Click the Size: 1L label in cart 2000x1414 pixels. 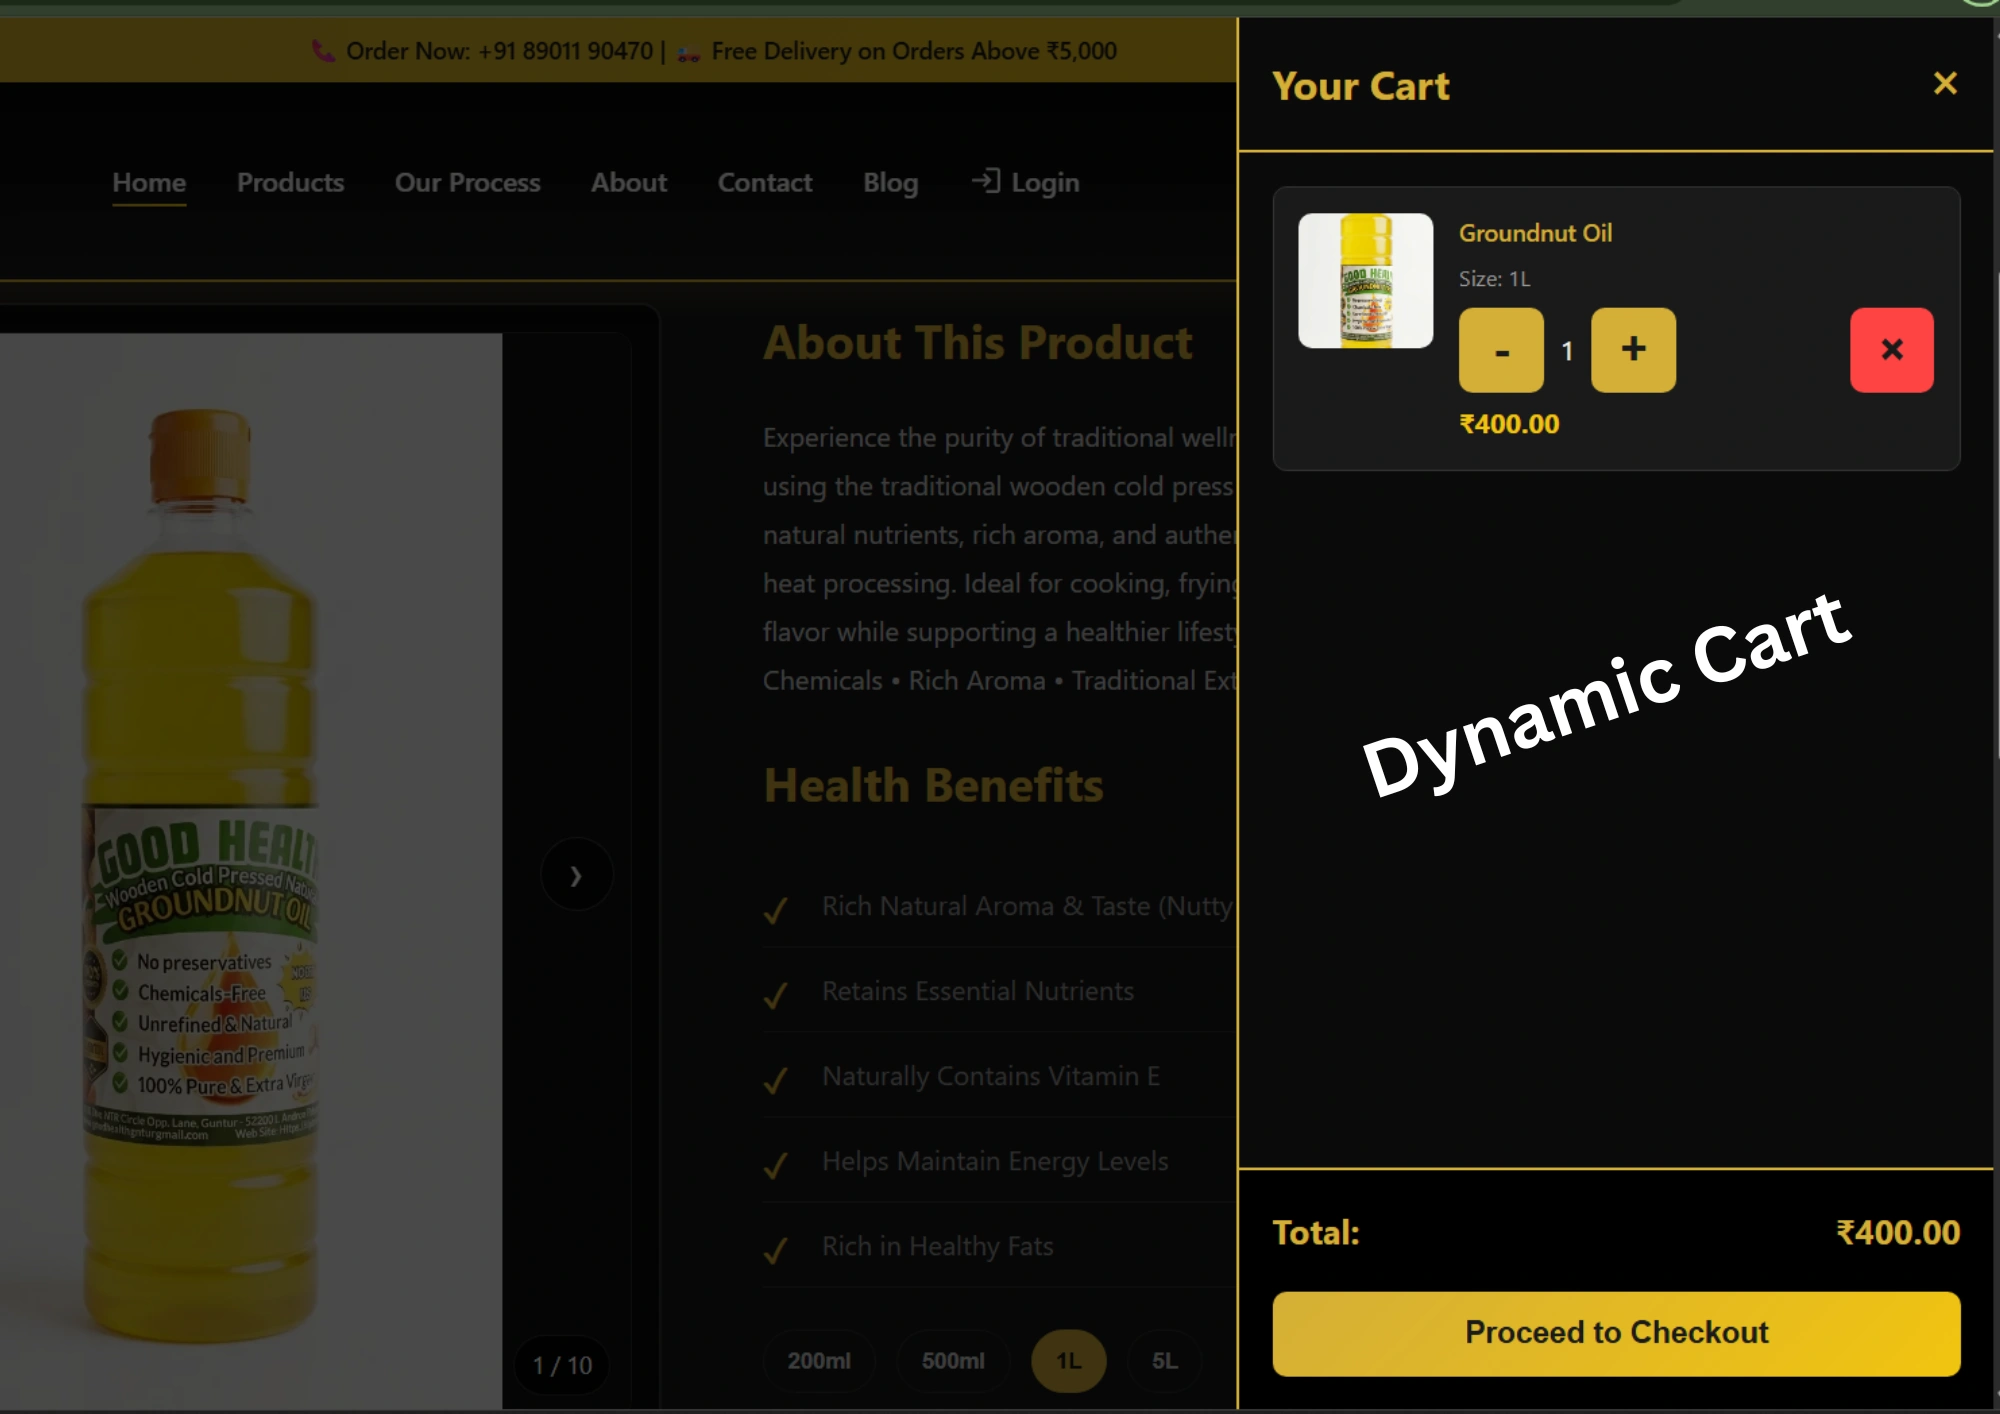point(1494,279)
